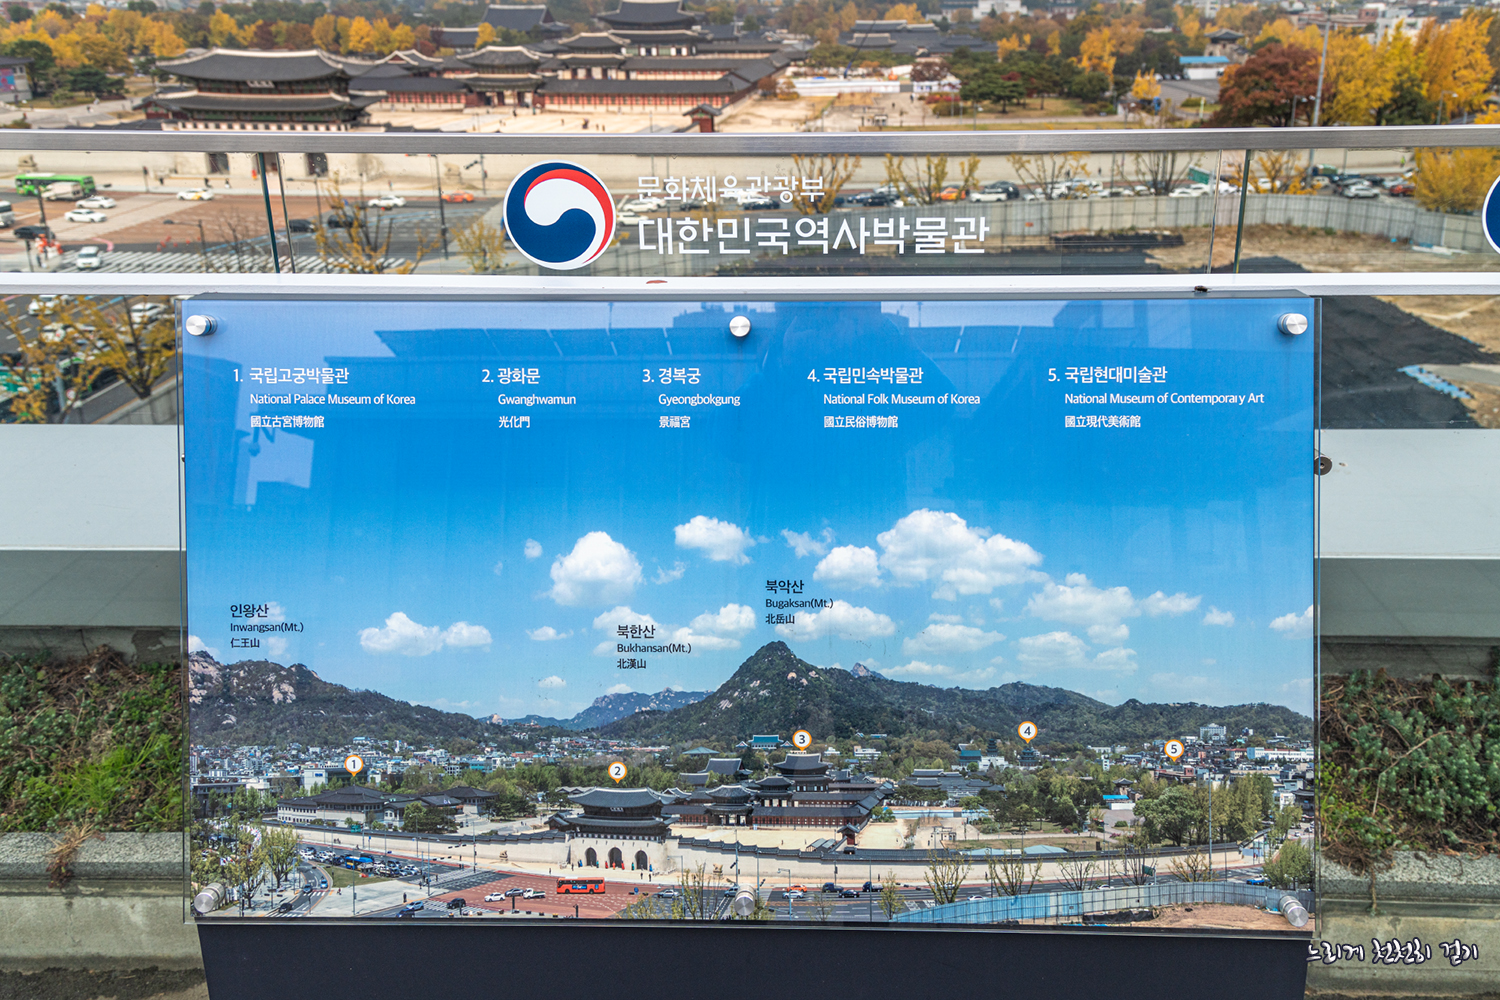Screen dimensions: 1500x1000
Task: Click the 대한민국역사박물관 title text
Action: [813, 234]
